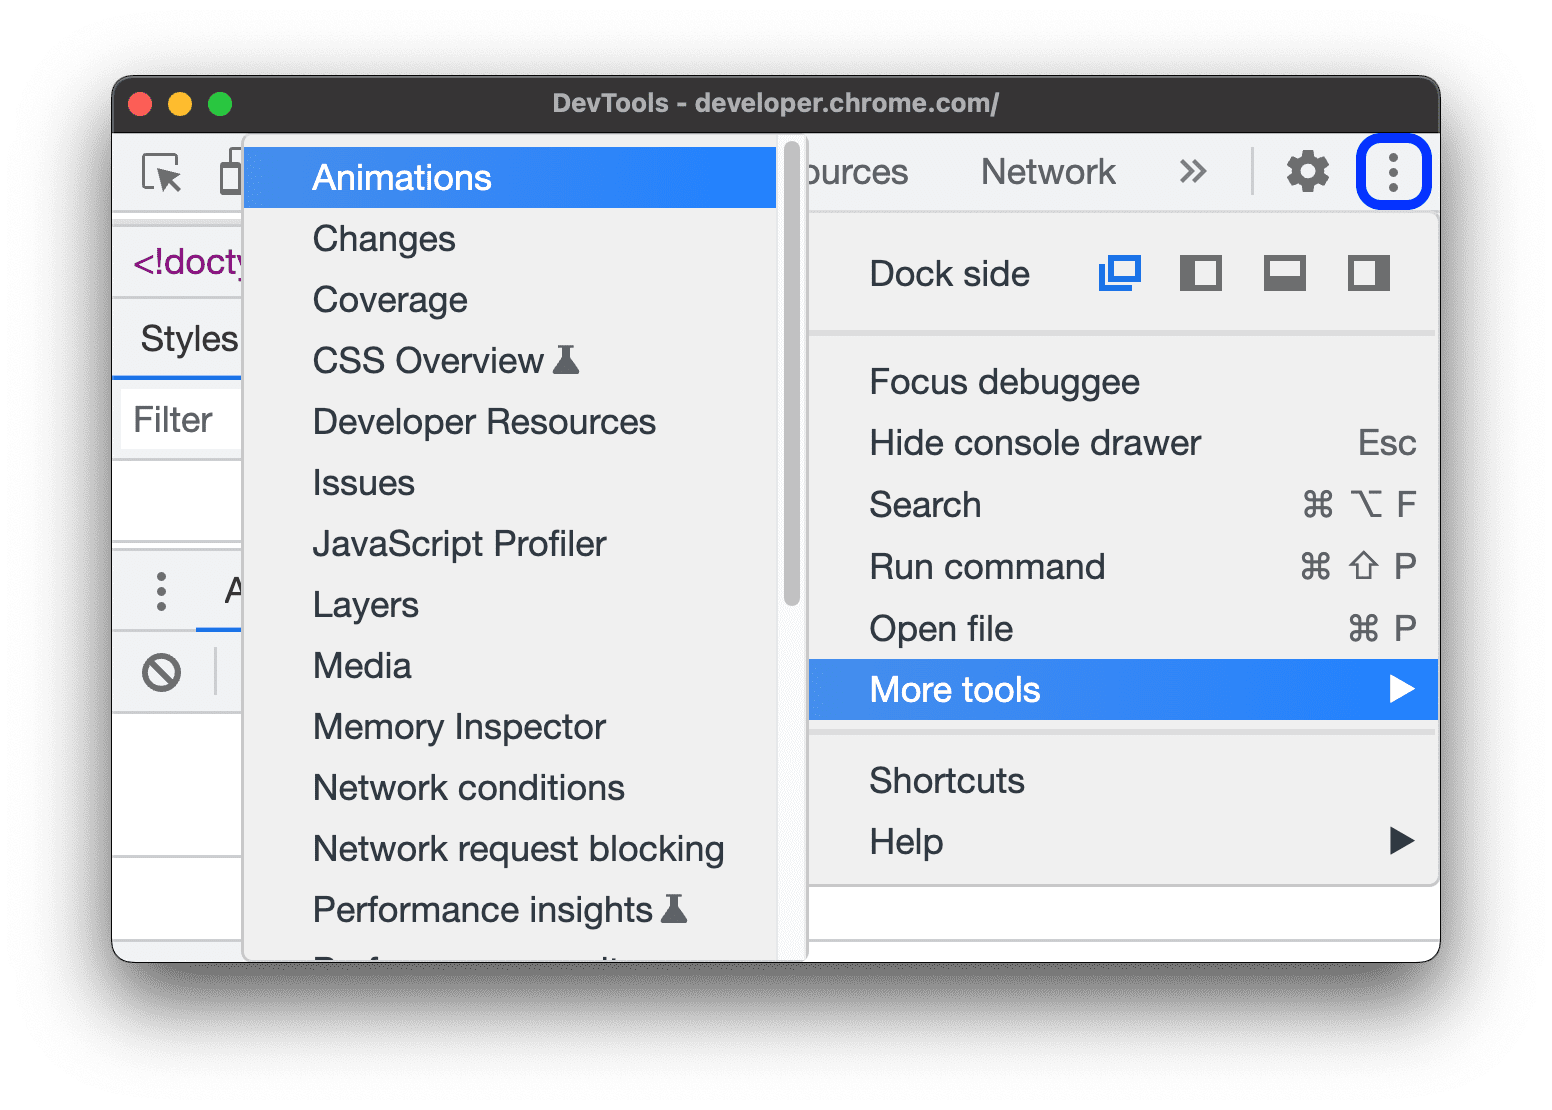Image resolution: width=1552 pixels, height=1110 pixels.
Task: Click the submenu scrollbar
Action: 790,380
